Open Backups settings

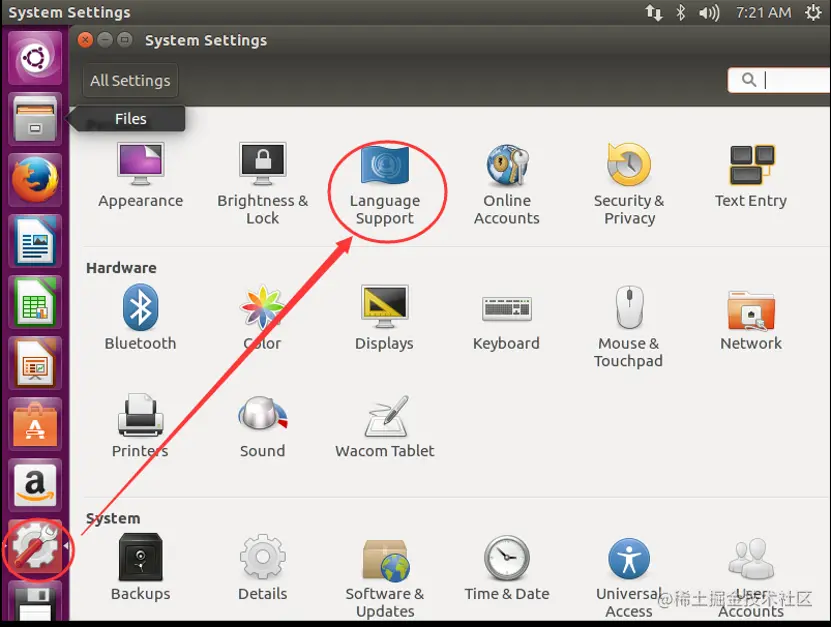tap(141, 566)
